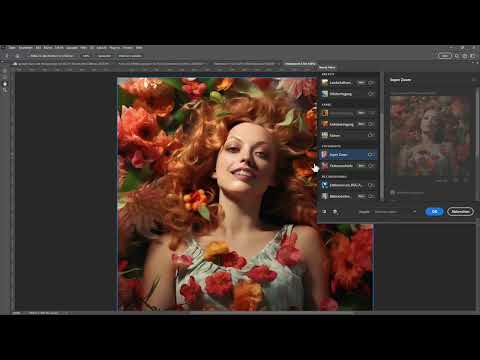Enable the JPEG artifacts removal toggle
Image resolution: width=480 pixels, height=360 pixels.
point(371,185)
